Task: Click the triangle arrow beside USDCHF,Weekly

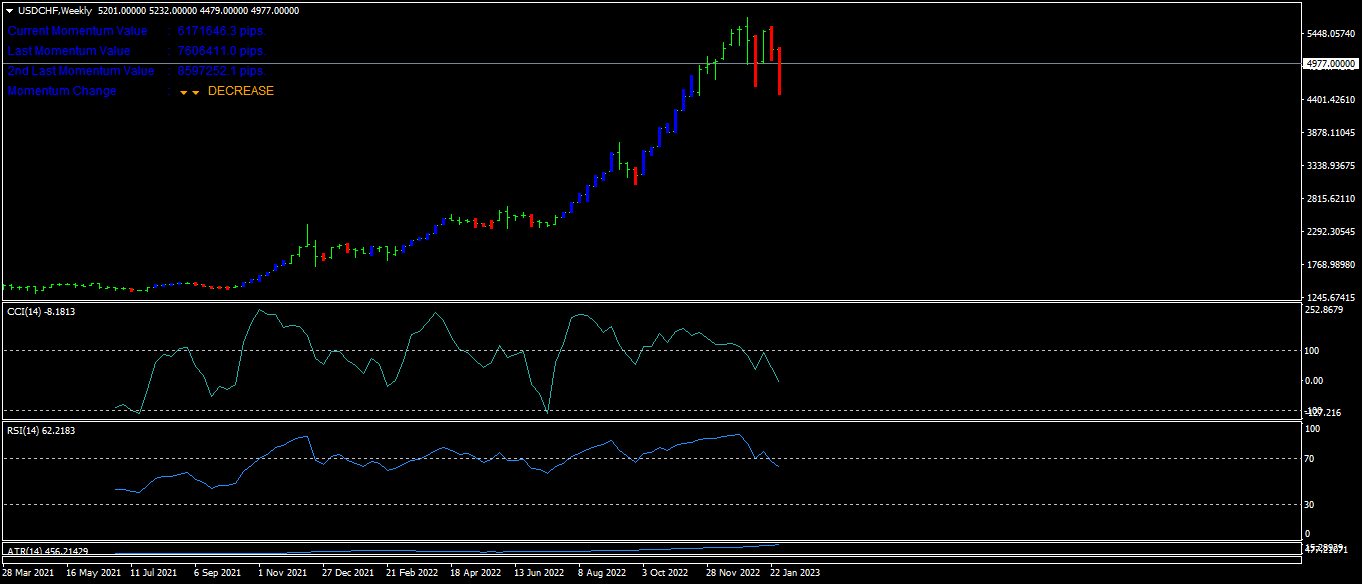Action: (x=9, y=10)
